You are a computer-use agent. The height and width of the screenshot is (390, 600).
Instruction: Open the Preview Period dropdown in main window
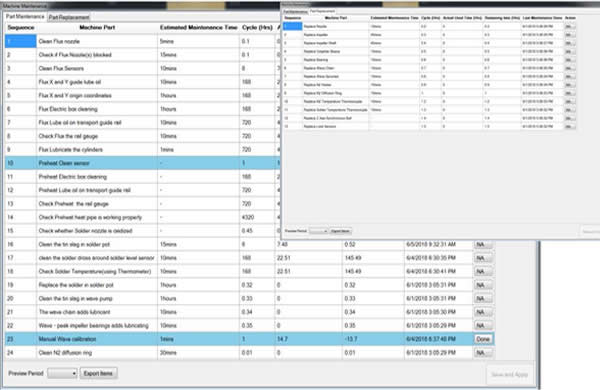pos(62,373)
